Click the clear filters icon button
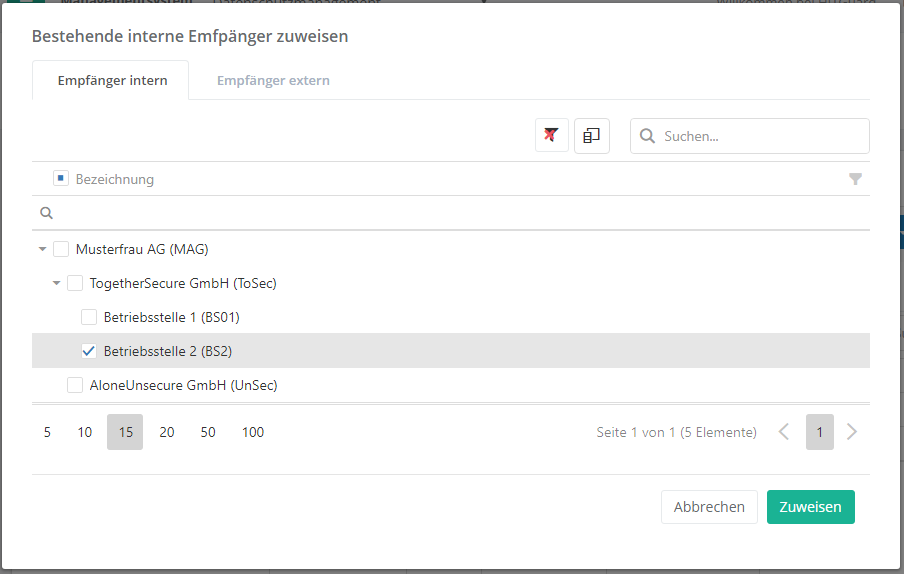 [x=551, y=136]
